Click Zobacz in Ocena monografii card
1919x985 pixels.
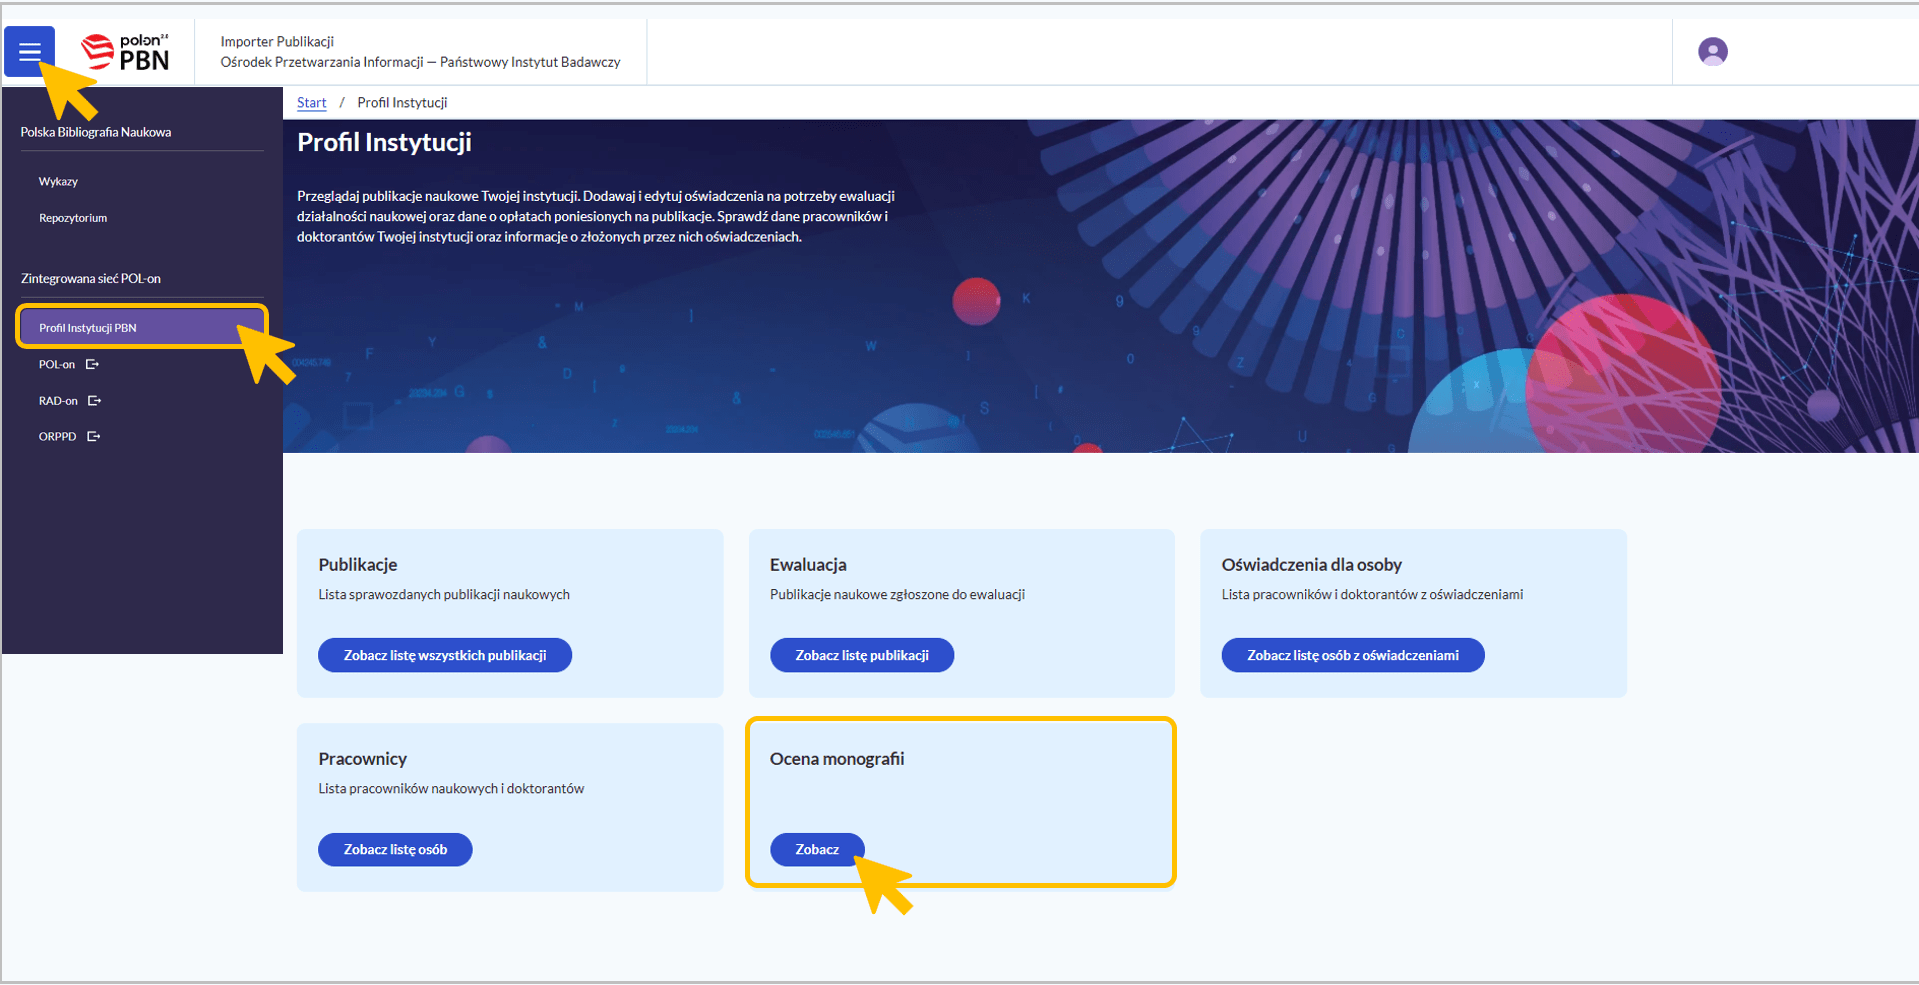(x=816, y=850)
